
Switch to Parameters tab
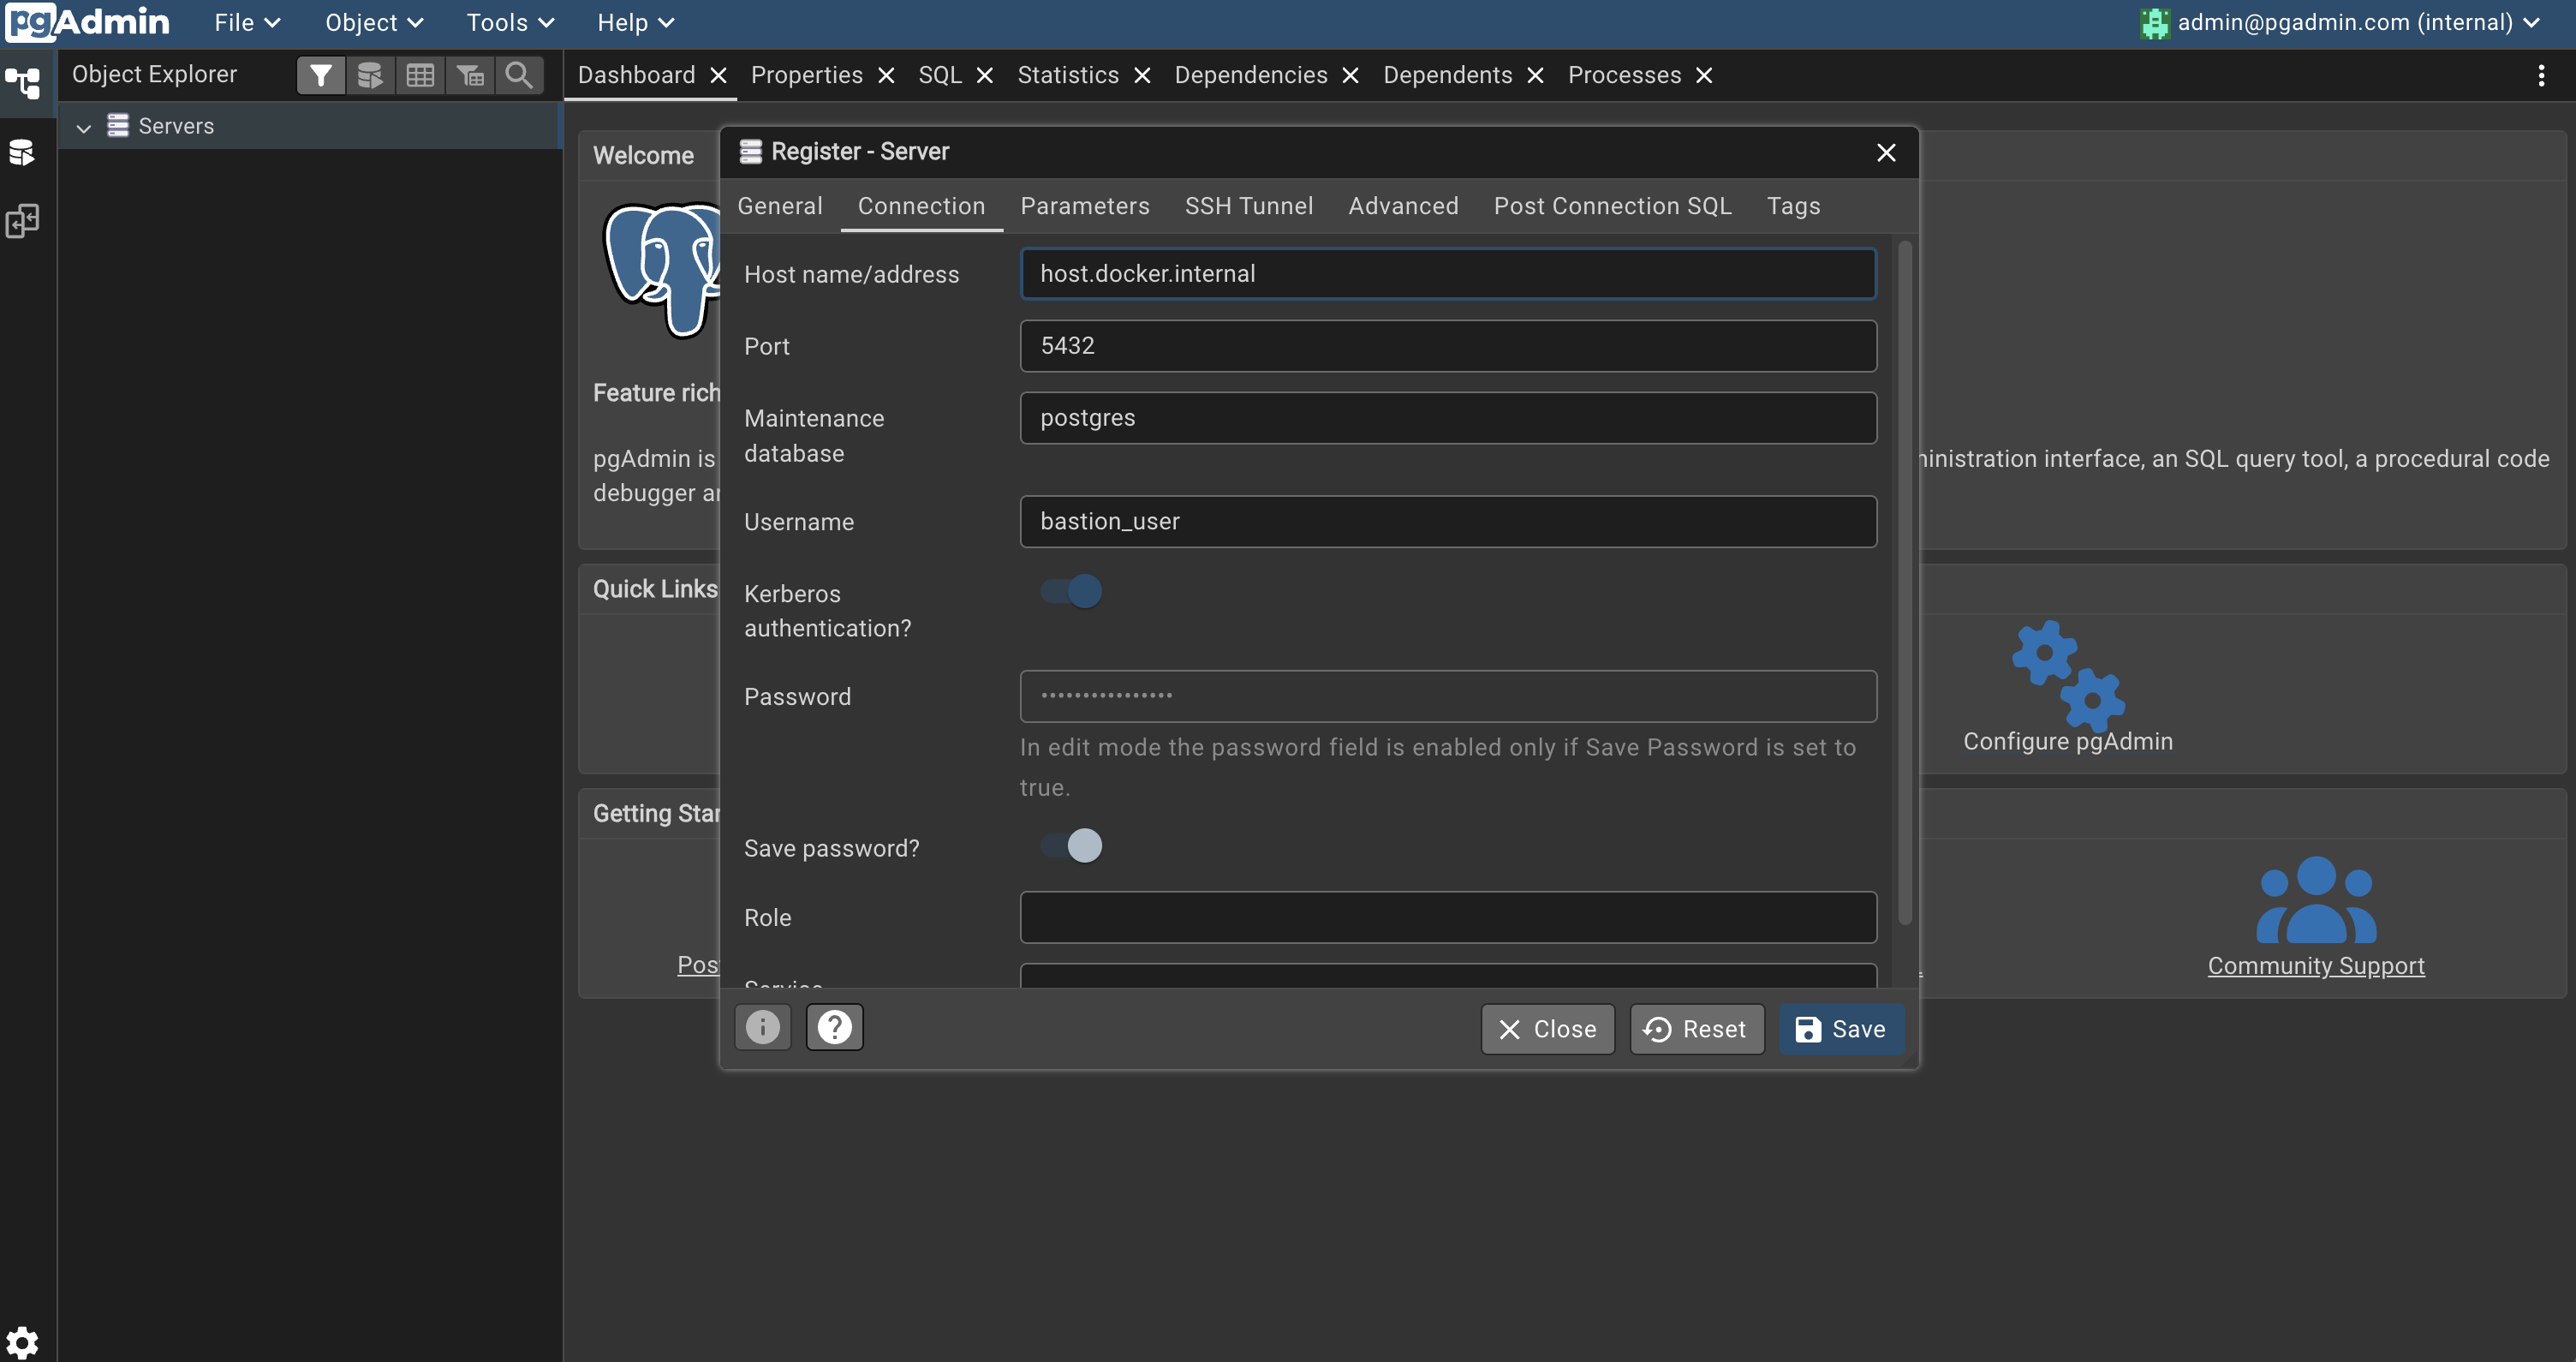(1085, 206)
